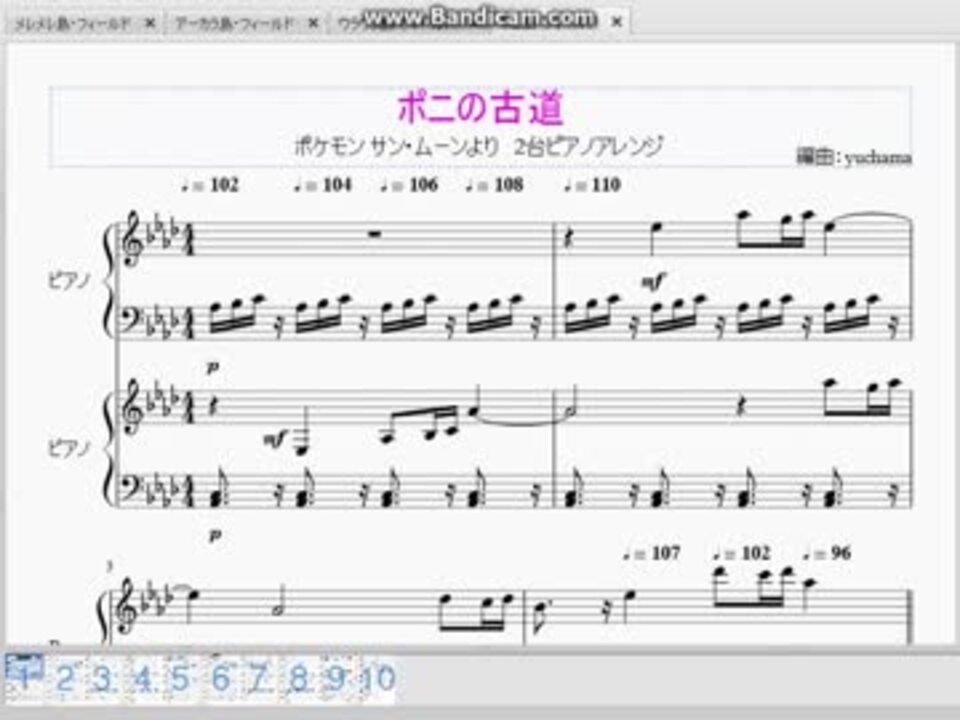The height and width of the screenshot is (720, 960).
Task: Select the p dynamic below second piano bass staff
Action: [214, 536]
